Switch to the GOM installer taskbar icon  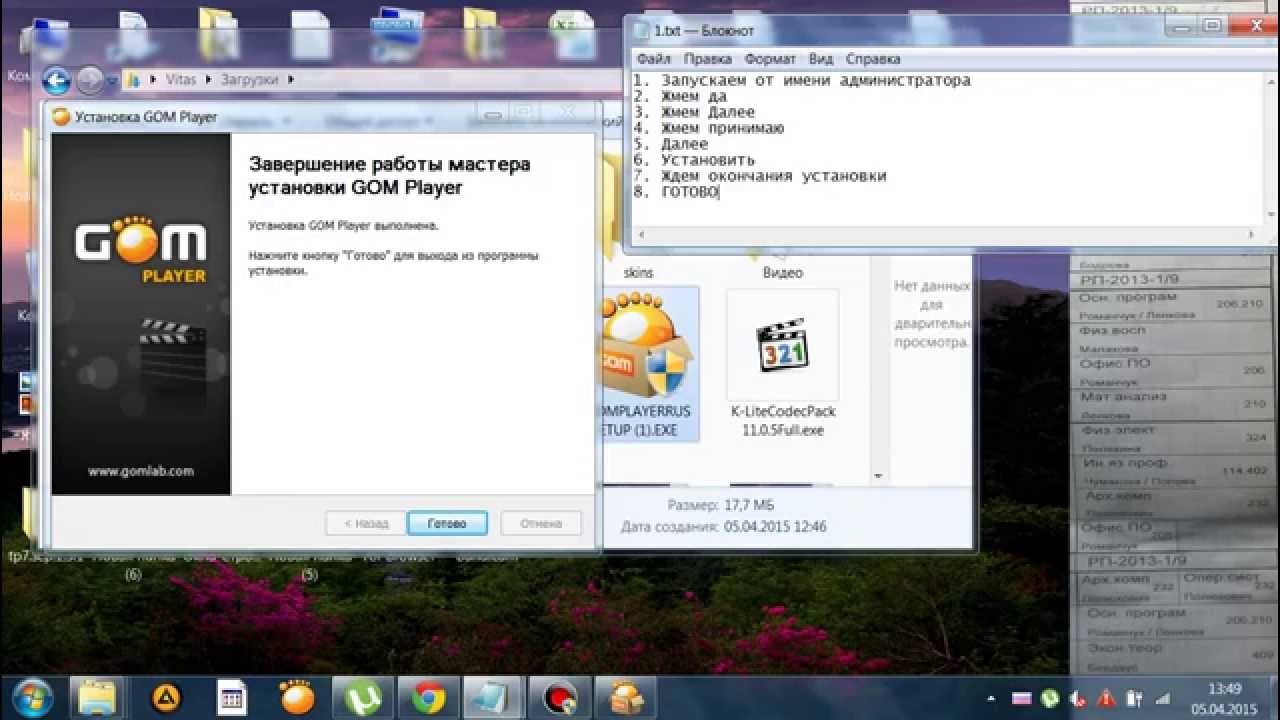coord(626,697)
